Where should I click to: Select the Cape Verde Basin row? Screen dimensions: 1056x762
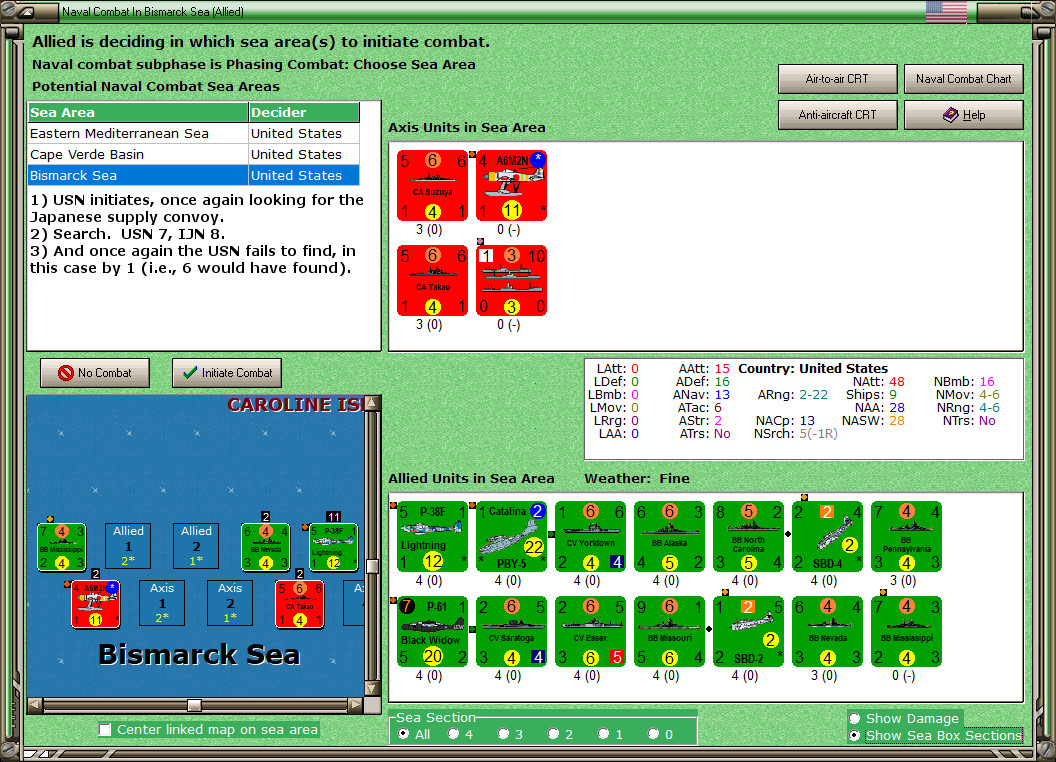tap(193, 154)
